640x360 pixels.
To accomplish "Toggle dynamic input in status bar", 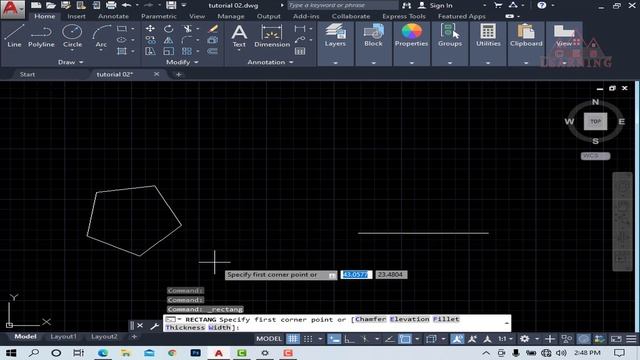I will [x=334, y=339].
